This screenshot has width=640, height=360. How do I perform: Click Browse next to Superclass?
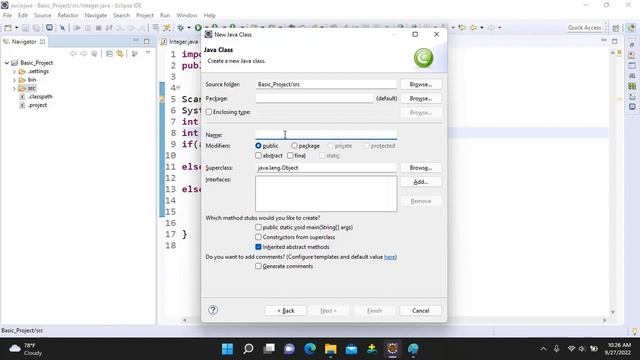coord(420,168)
